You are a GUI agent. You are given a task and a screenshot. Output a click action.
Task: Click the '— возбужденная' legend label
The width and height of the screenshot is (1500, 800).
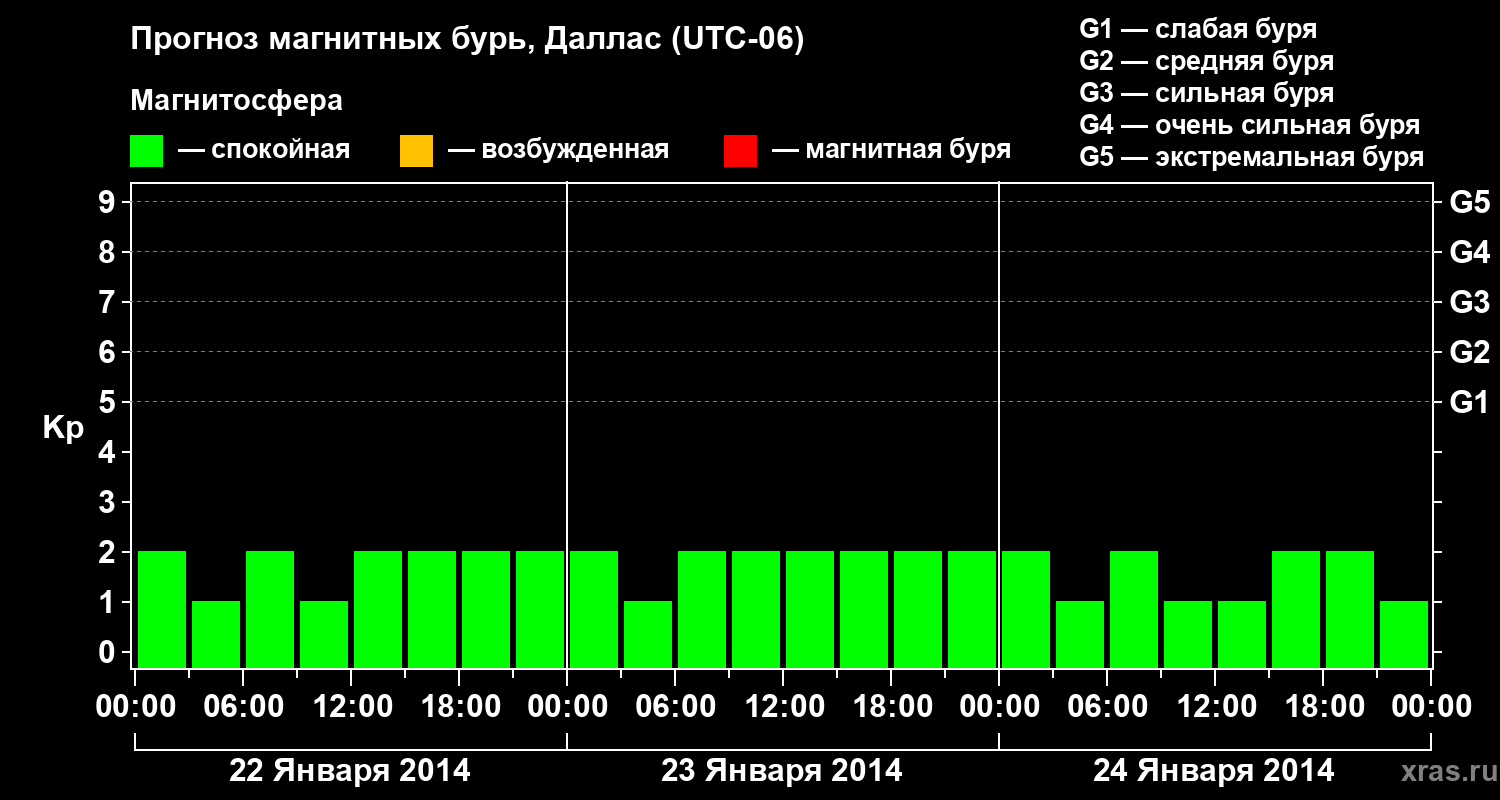click(558, 150)
